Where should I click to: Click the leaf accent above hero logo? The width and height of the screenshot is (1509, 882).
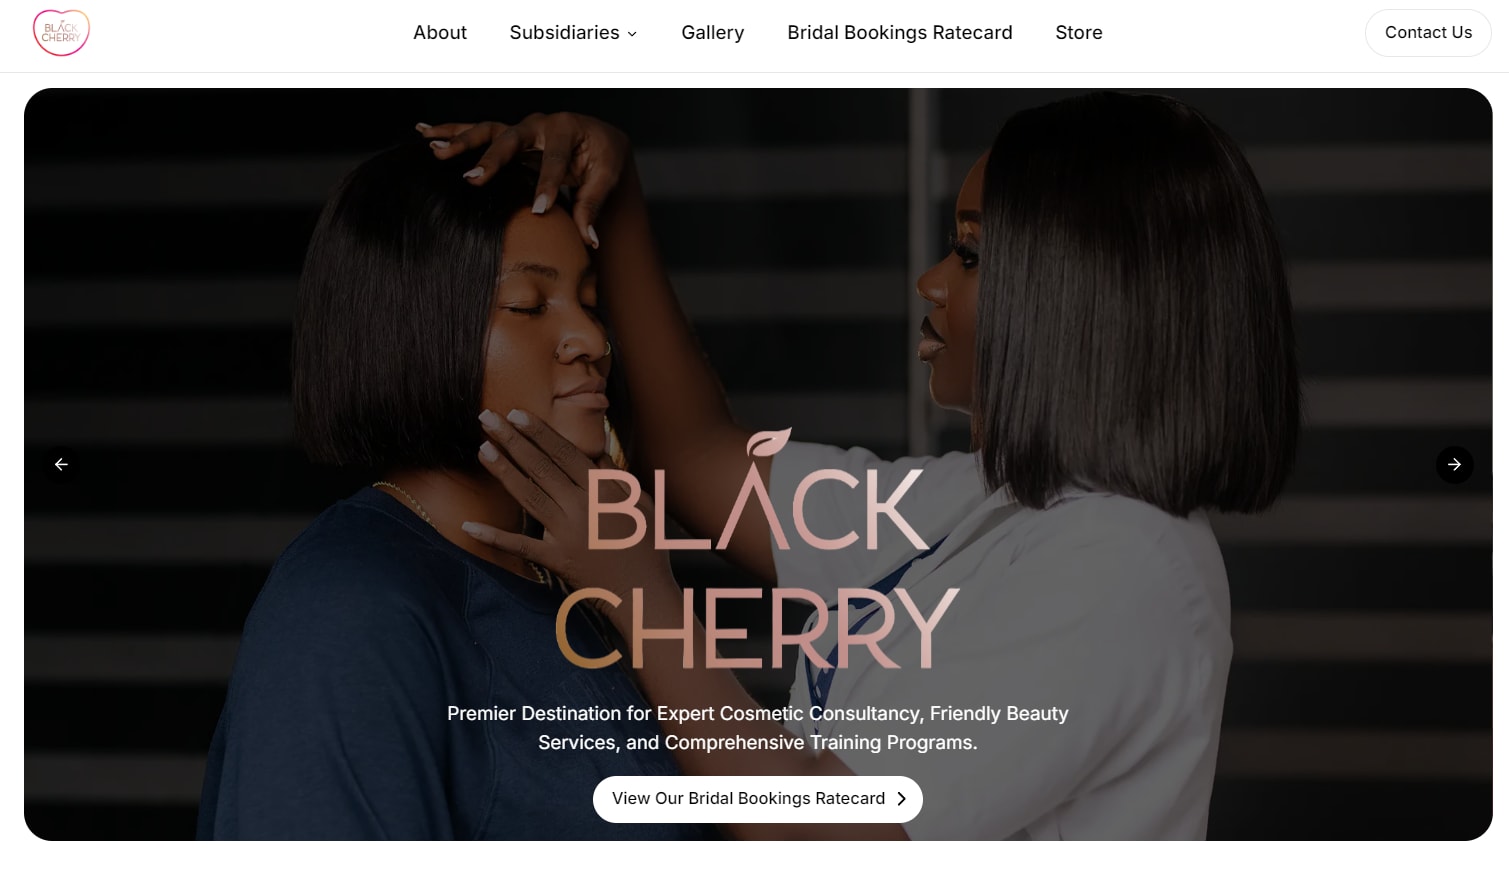[x=770, y=442]
